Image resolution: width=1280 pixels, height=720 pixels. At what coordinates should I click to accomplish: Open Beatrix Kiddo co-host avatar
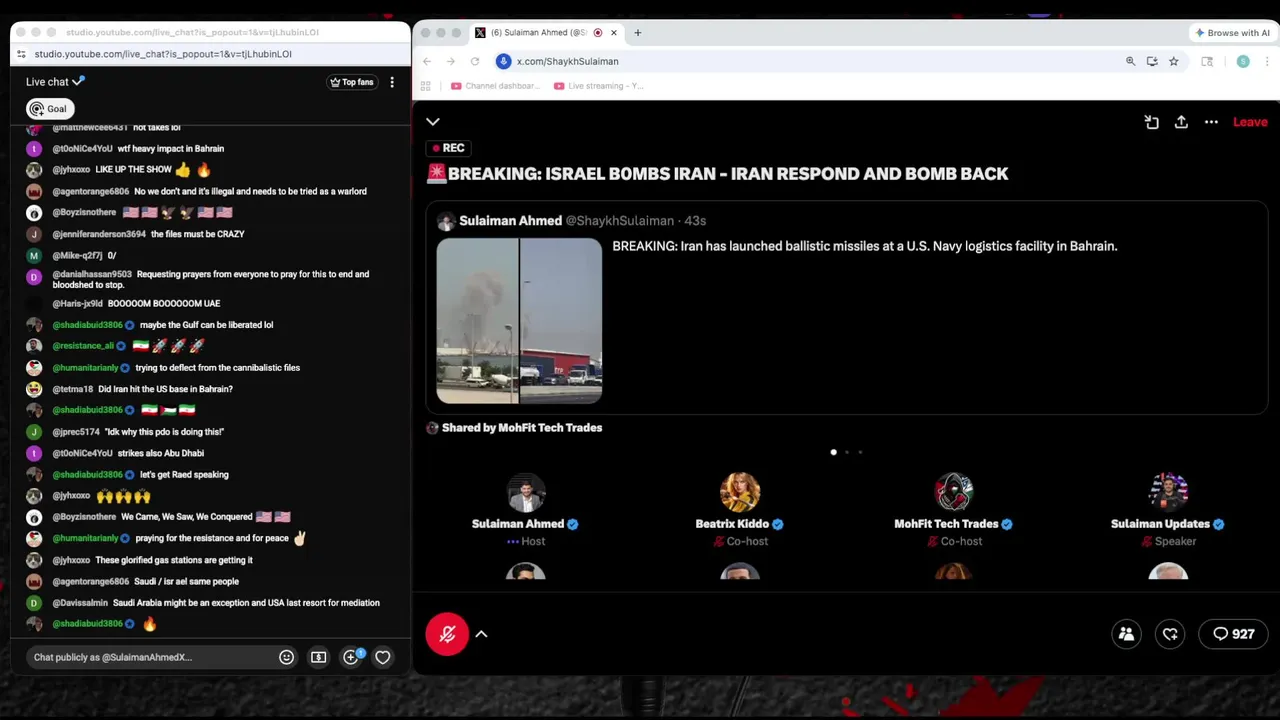coord(740,492)
